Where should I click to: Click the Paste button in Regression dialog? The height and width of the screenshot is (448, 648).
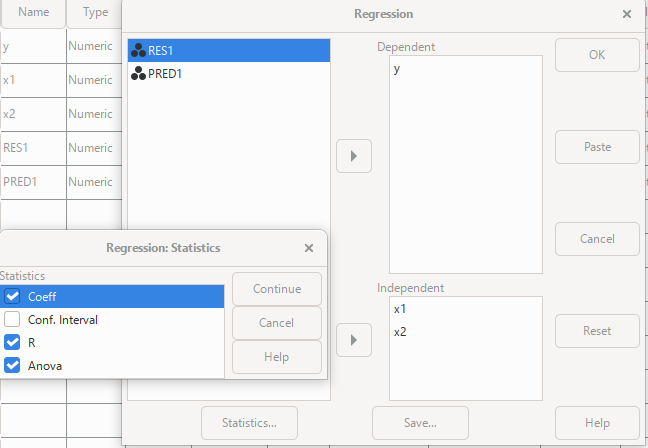pos(597,147)
